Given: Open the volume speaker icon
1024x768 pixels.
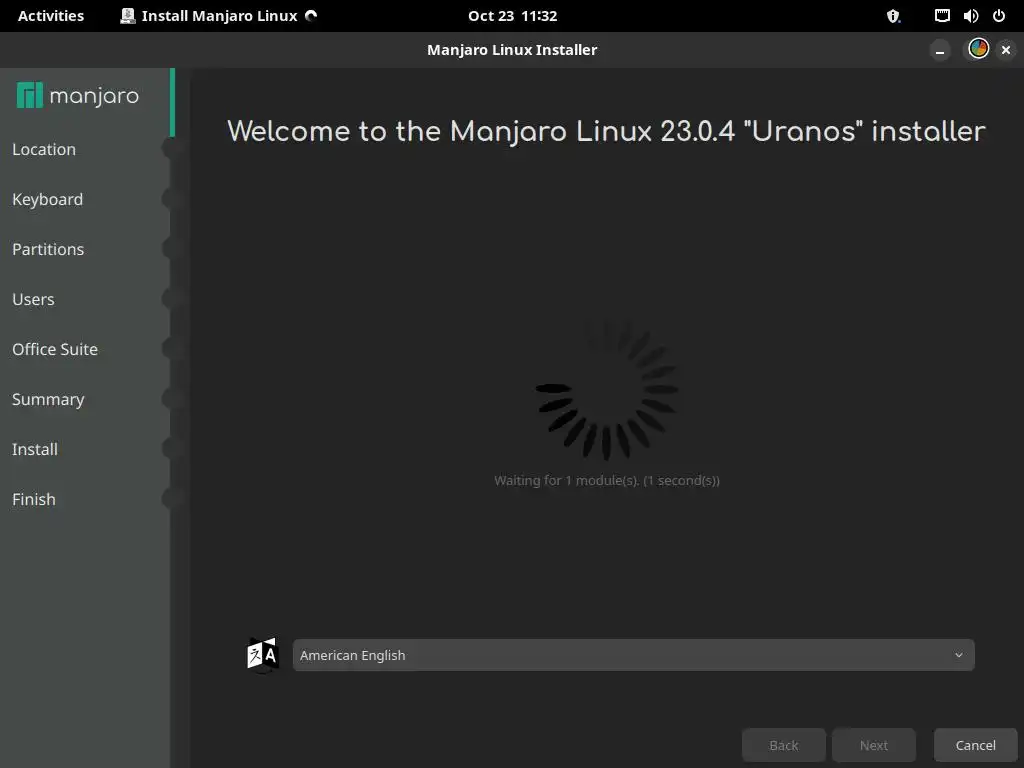Looking at the screenshot, I should point(970,16).
